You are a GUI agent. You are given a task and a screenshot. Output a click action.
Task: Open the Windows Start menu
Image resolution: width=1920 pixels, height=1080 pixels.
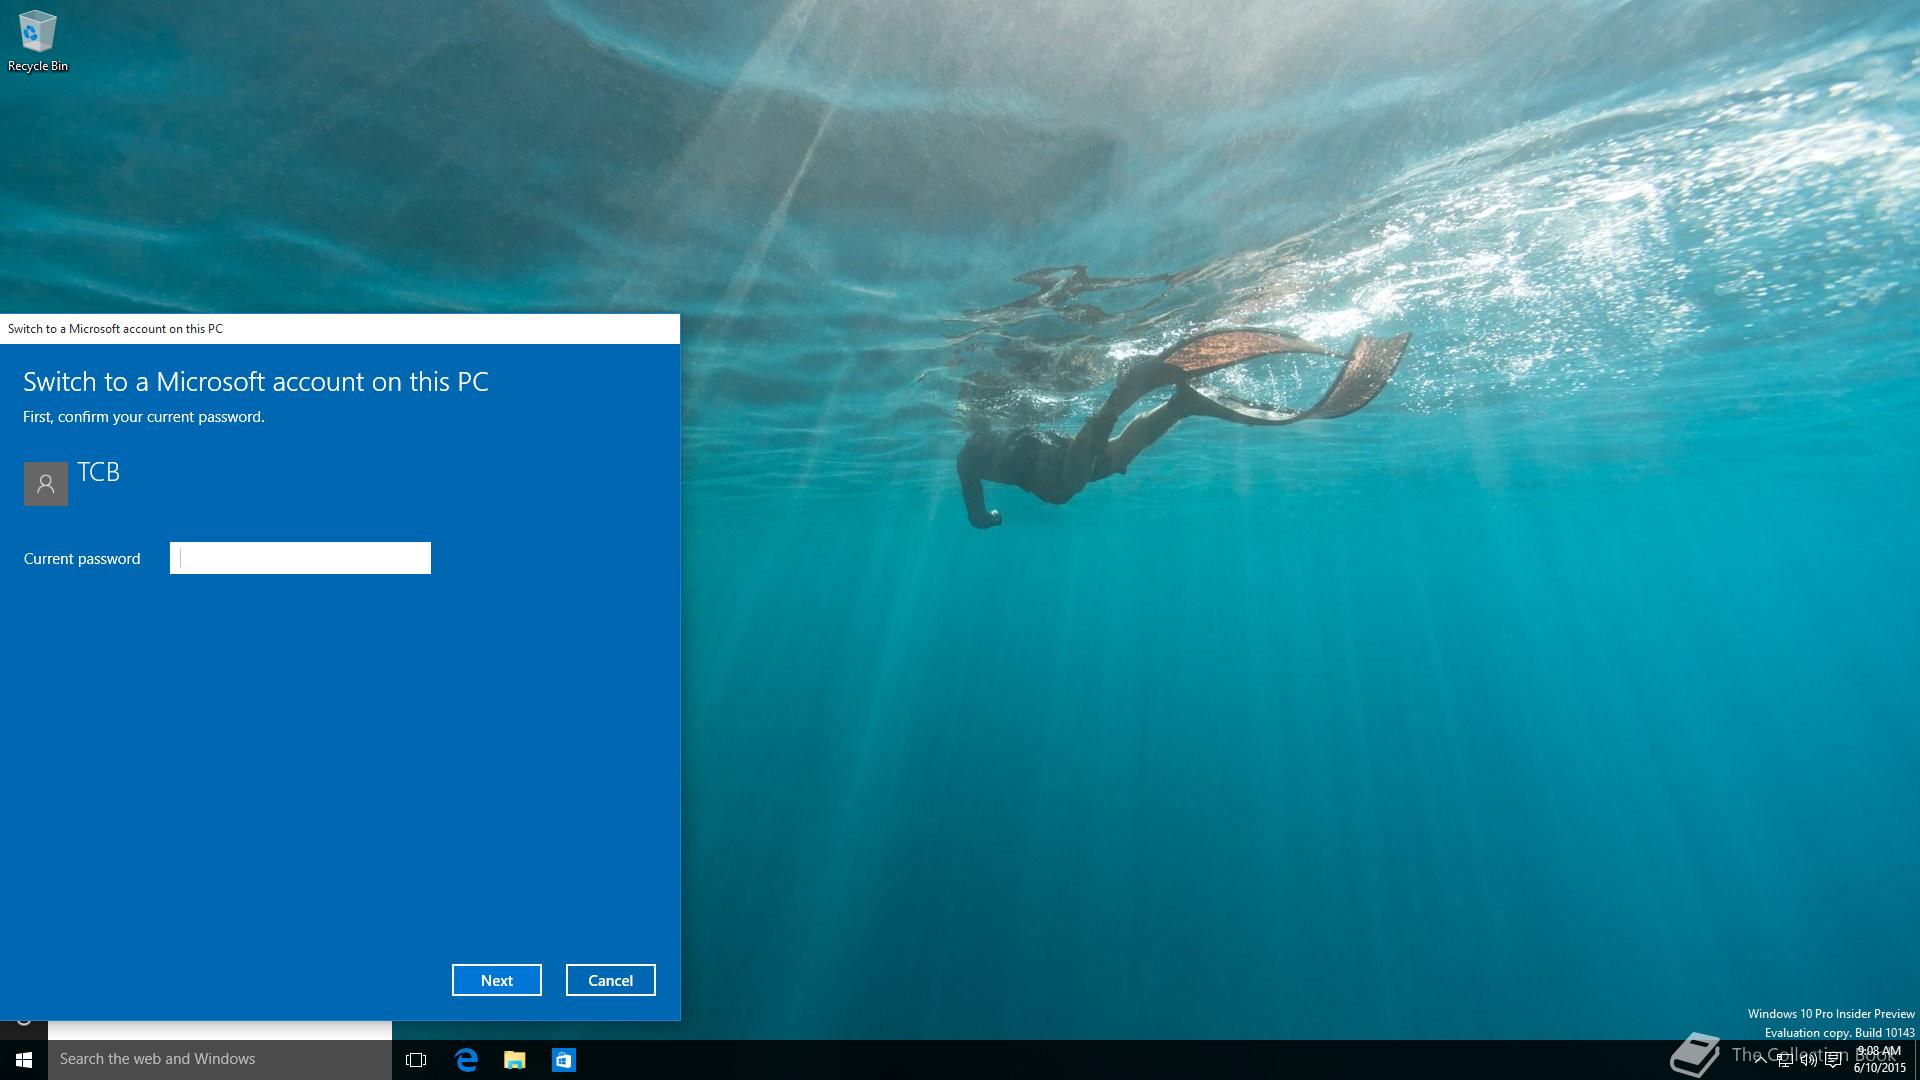coord(24,1059)
